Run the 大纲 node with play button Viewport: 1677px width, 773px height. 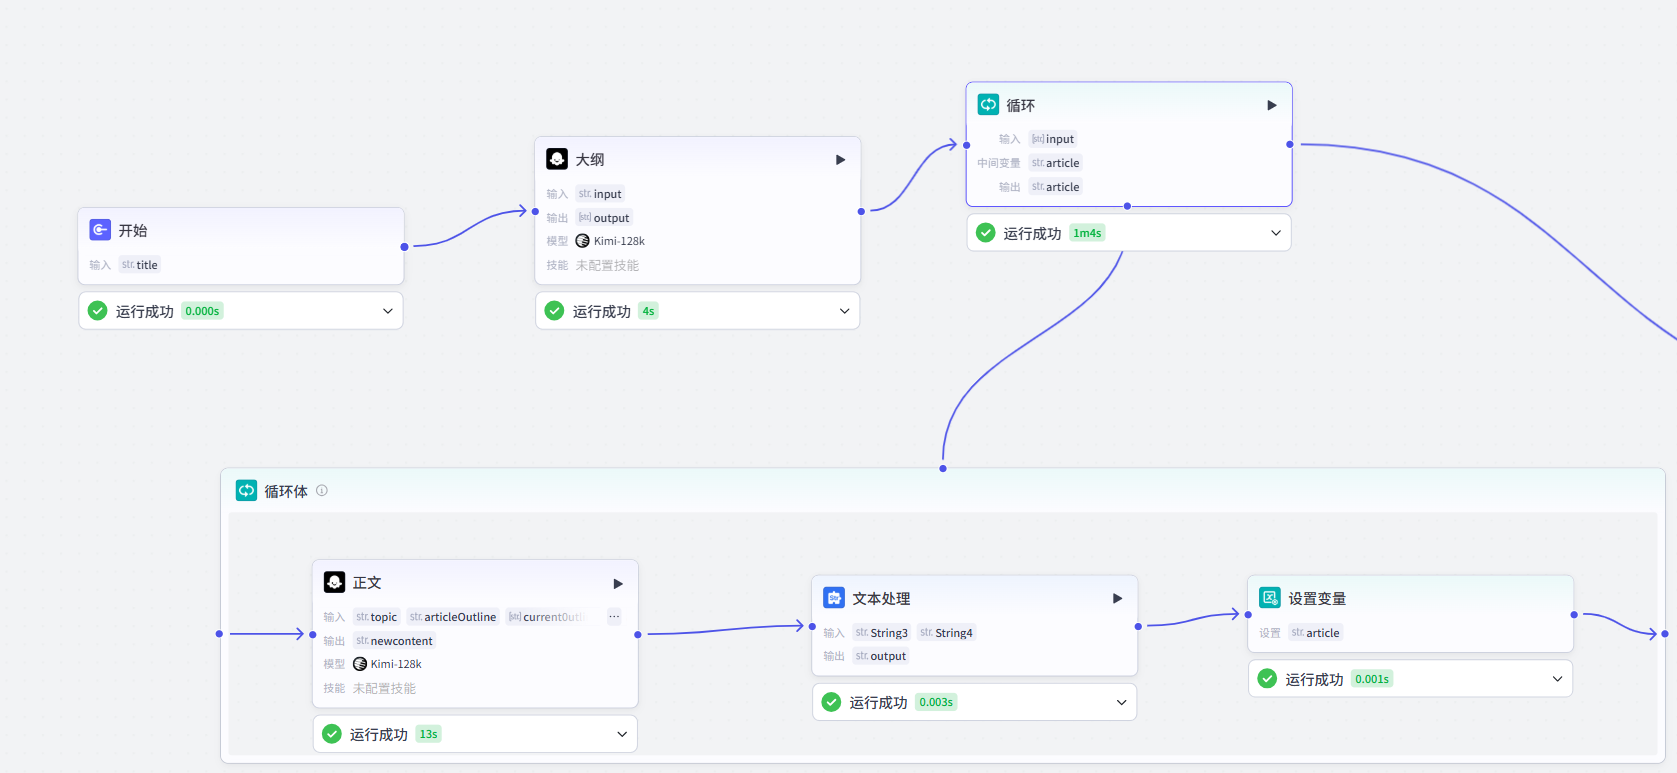point(840,160)
